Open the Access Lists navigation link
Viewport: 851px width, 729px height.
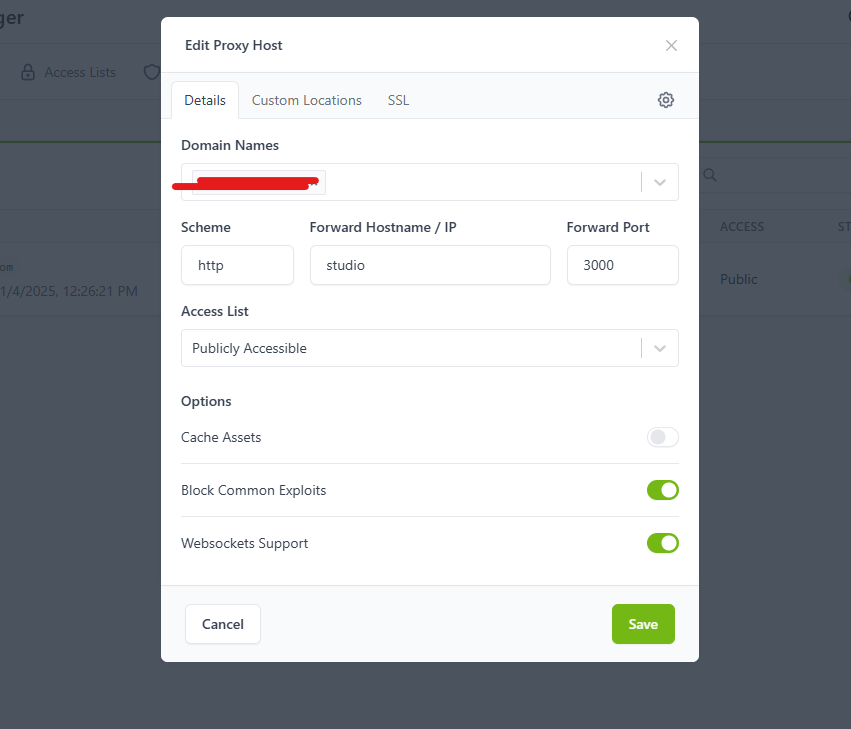pyautogui.click(x=80, y=72)
